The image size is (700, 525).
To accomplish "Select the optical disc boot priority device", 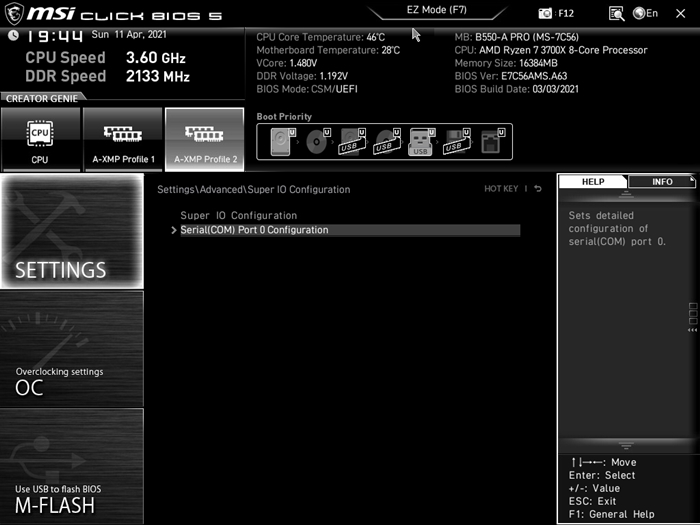I will [317, 142].
